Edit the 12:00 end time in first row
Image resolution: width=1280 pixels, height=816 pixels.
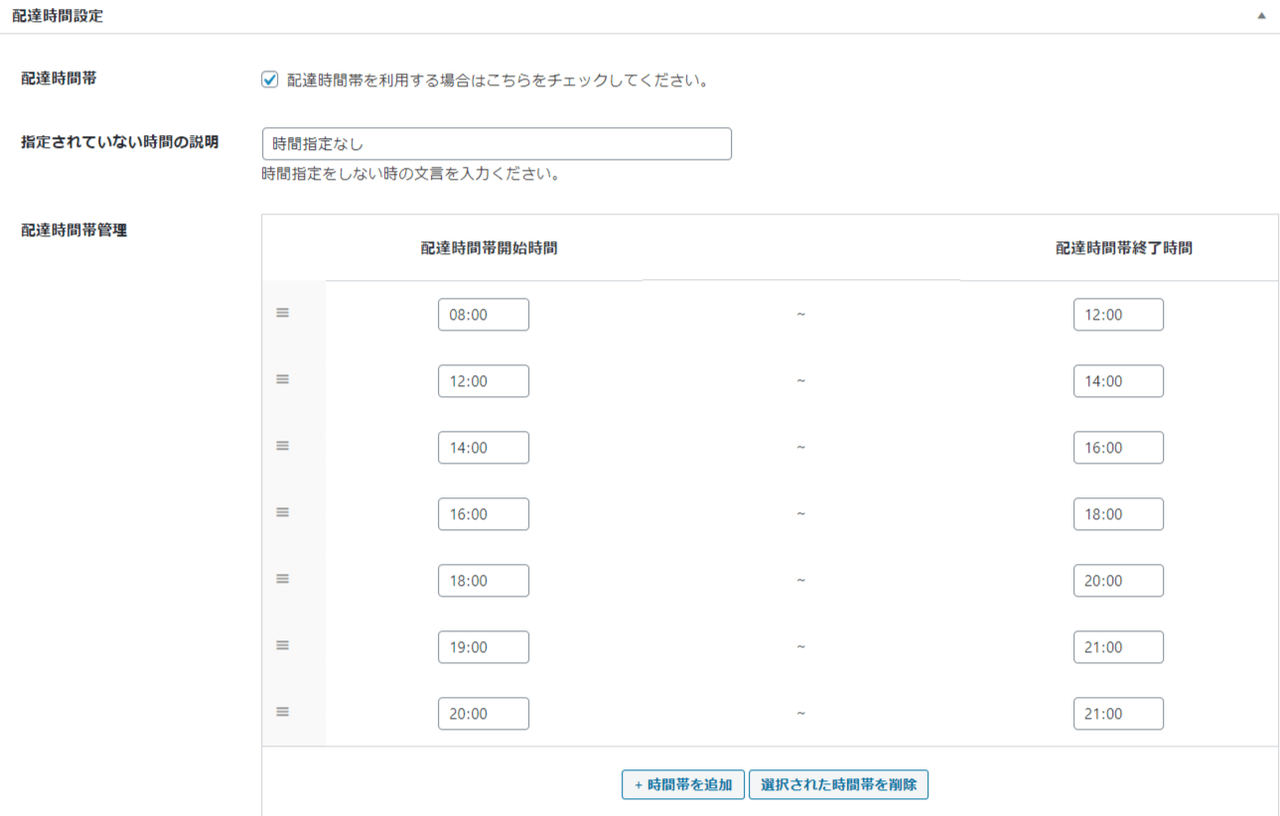coord(1118,315)
